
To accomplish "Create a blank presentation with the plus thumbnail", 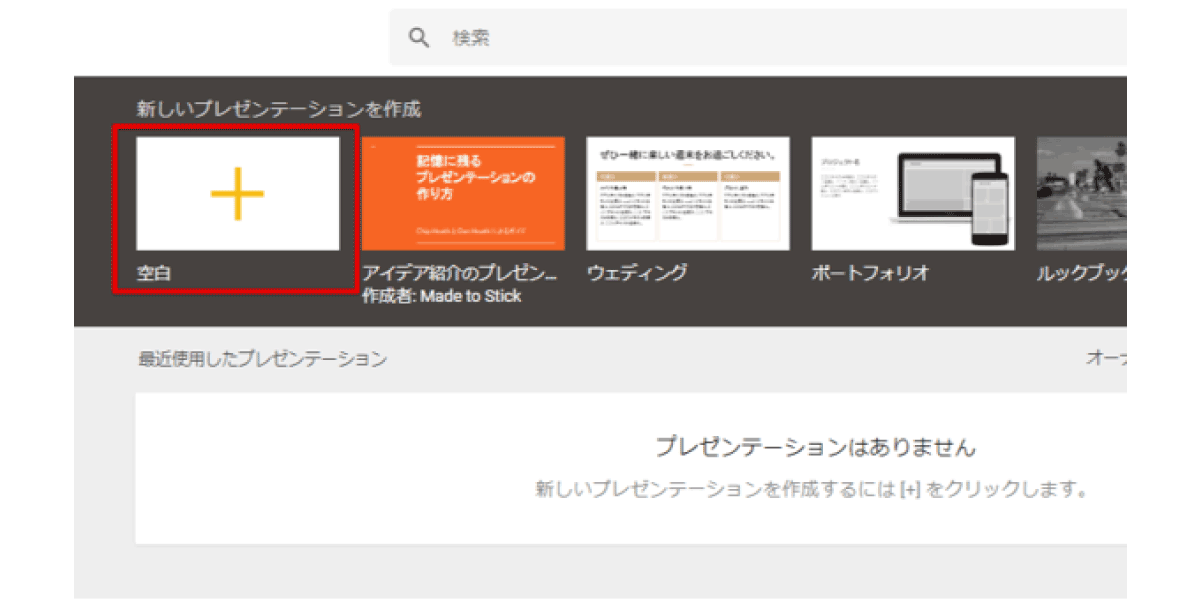I will [238, 193].
